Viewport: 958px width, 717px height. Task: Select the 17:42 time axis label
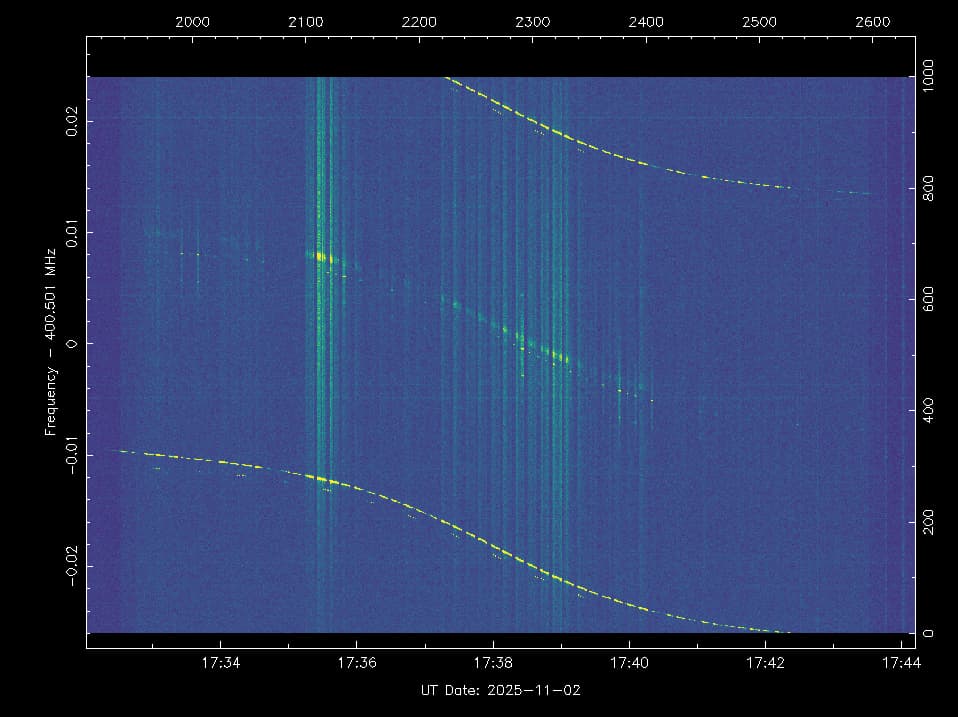pos(765,662)
